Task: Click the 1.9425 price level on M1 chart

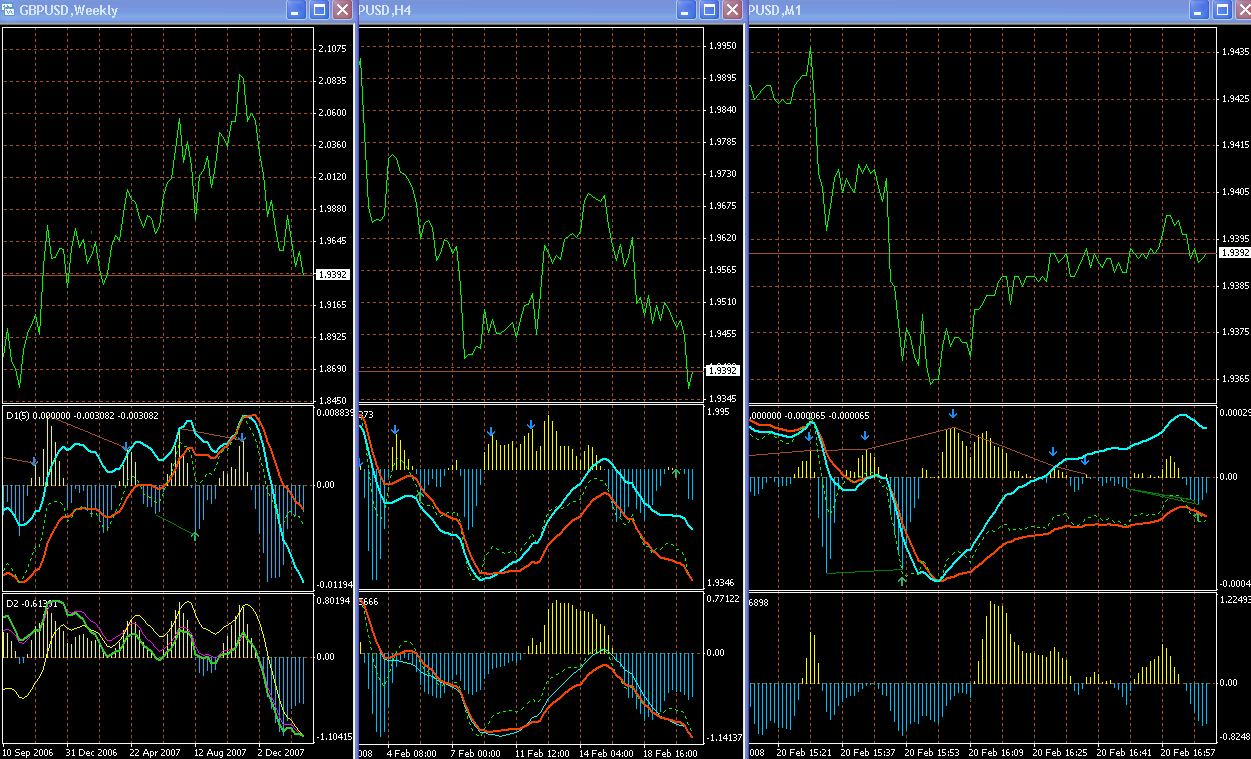Action: [x=1234, y=99]
